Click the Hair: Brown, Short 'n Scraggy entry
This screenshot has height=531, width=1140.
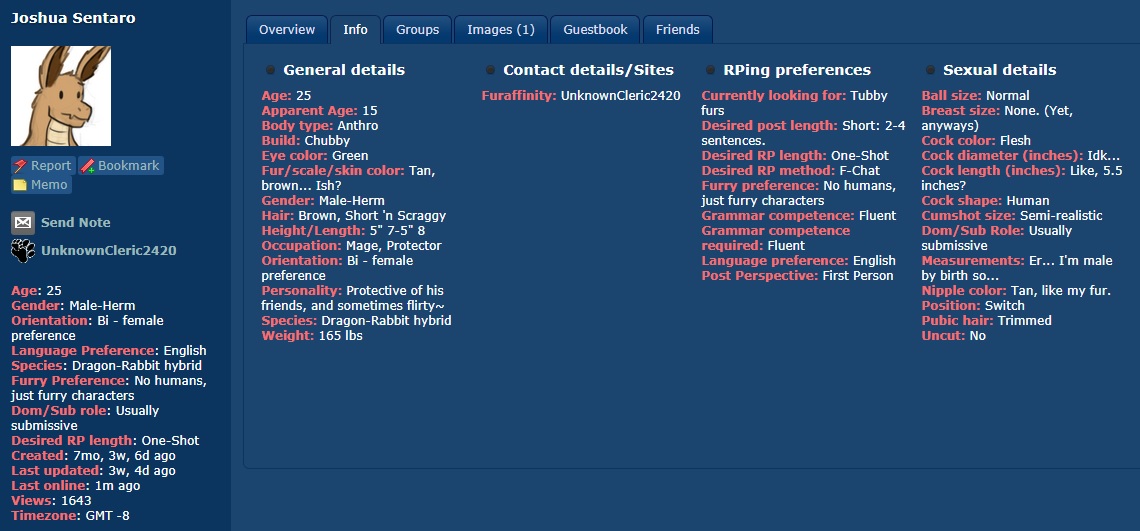point(354,215)
